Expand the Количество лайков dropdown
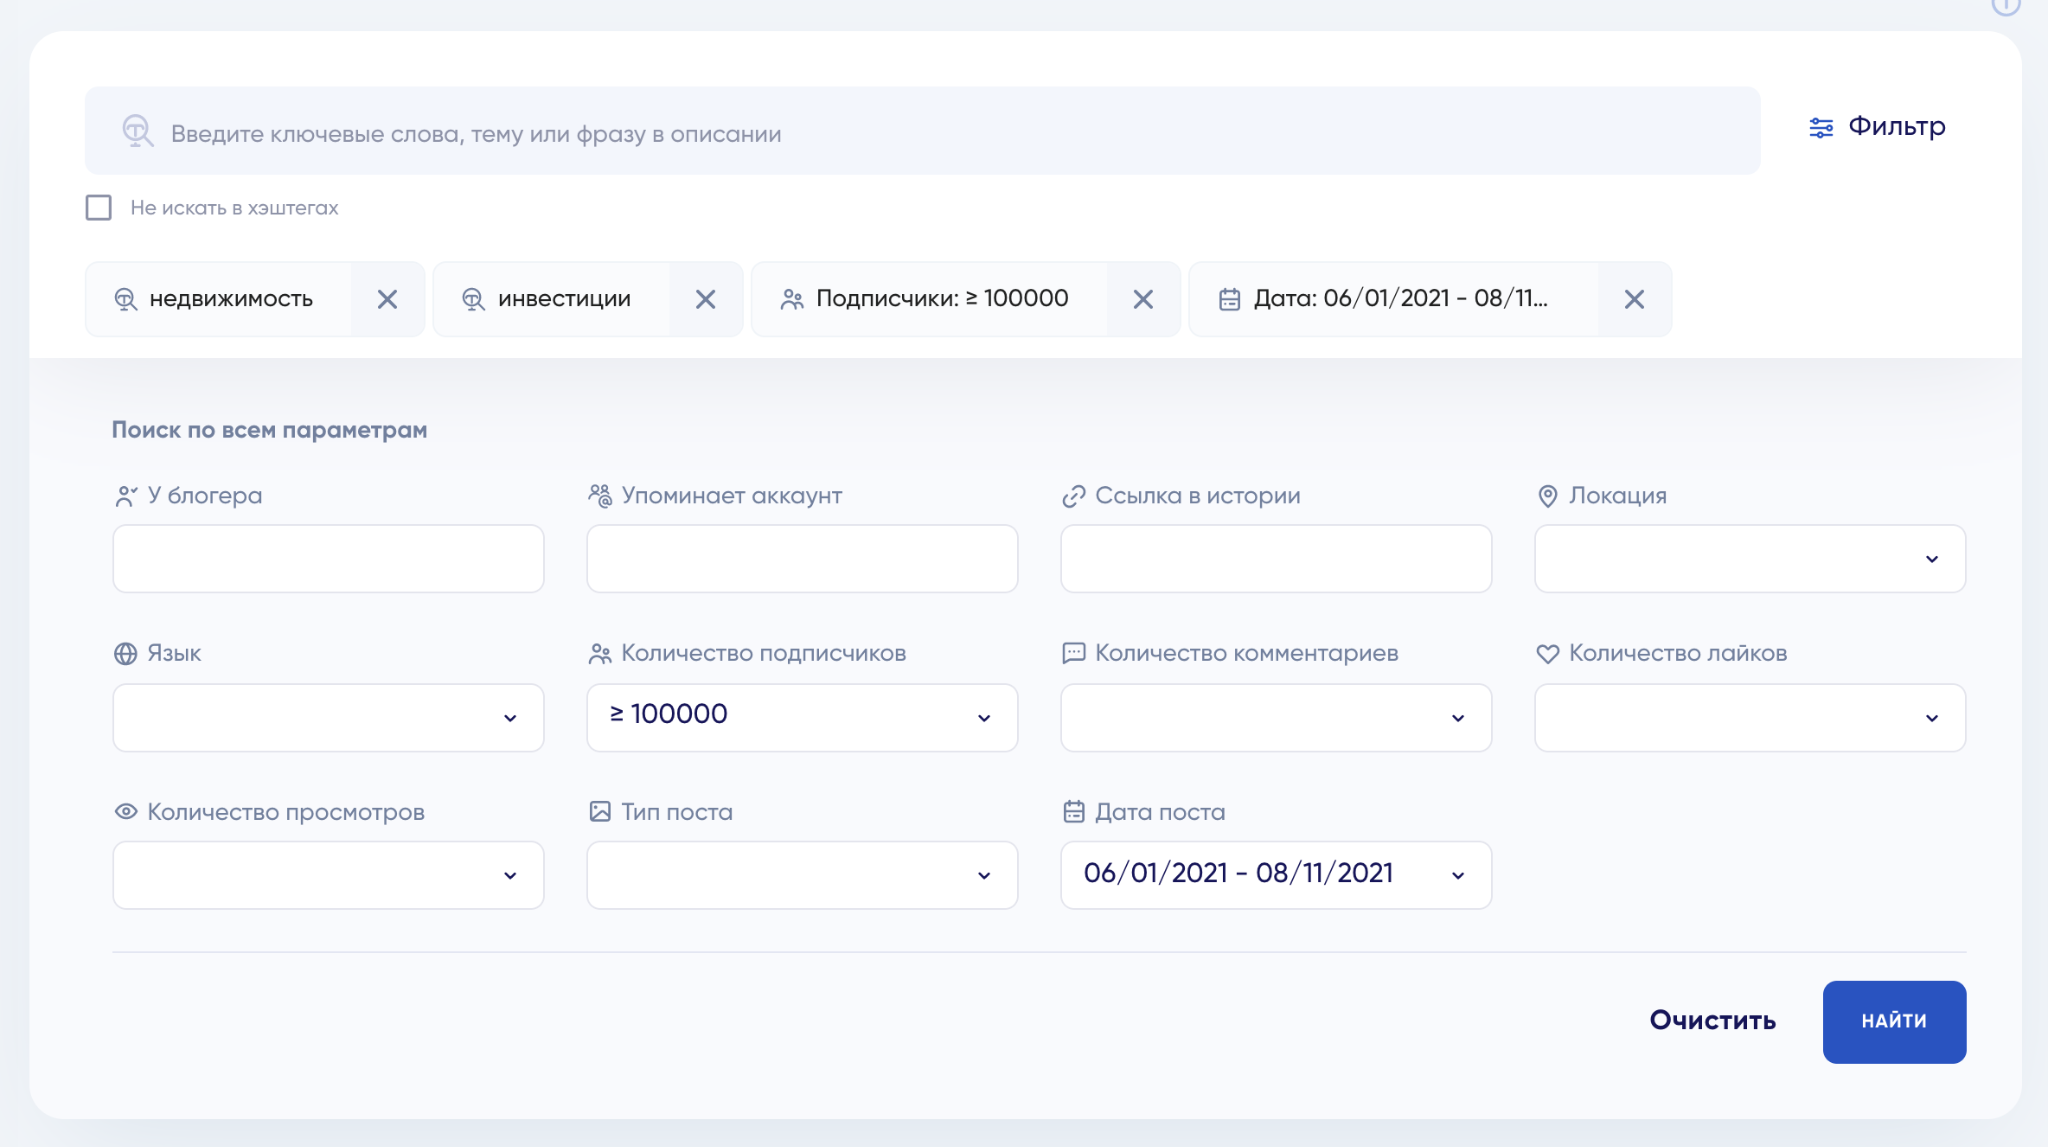 coord(1750,718)
